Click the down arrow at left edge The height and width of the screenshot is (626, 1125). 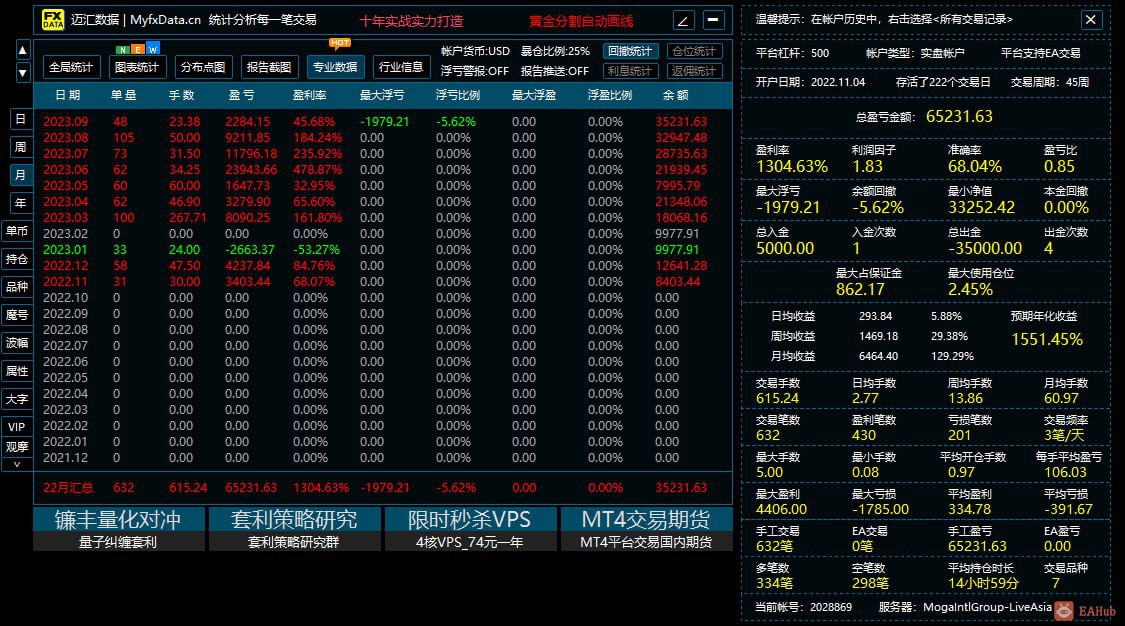tap(22, 72)
